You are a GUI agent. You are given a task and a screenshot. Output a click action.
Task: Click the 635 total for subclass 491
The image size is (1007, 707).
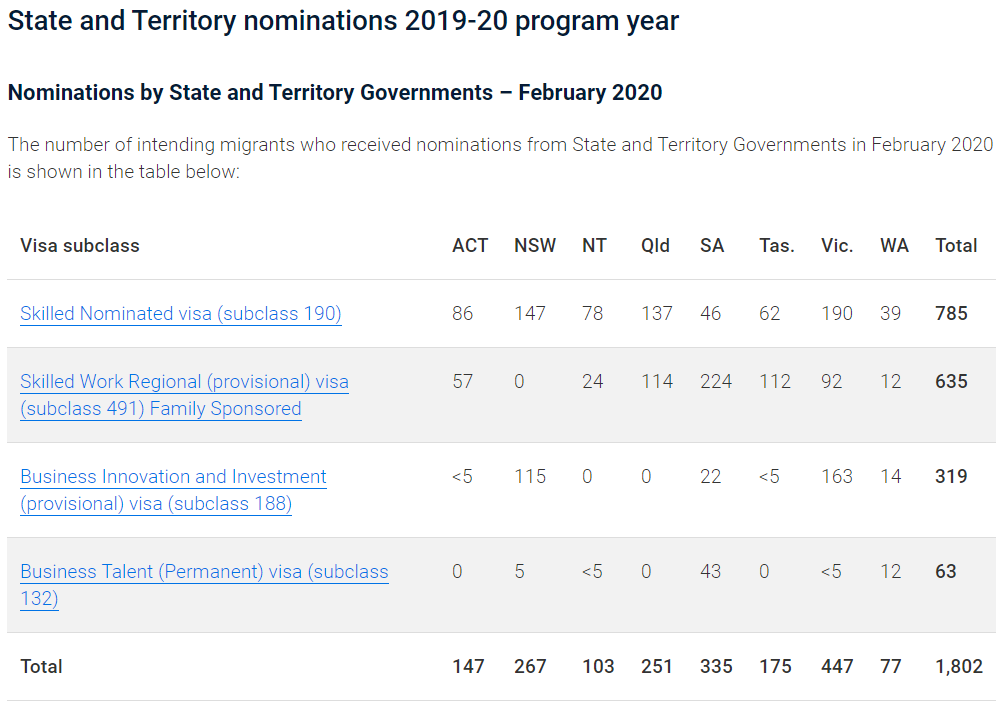pyautogui.click(x=951, y=381)
